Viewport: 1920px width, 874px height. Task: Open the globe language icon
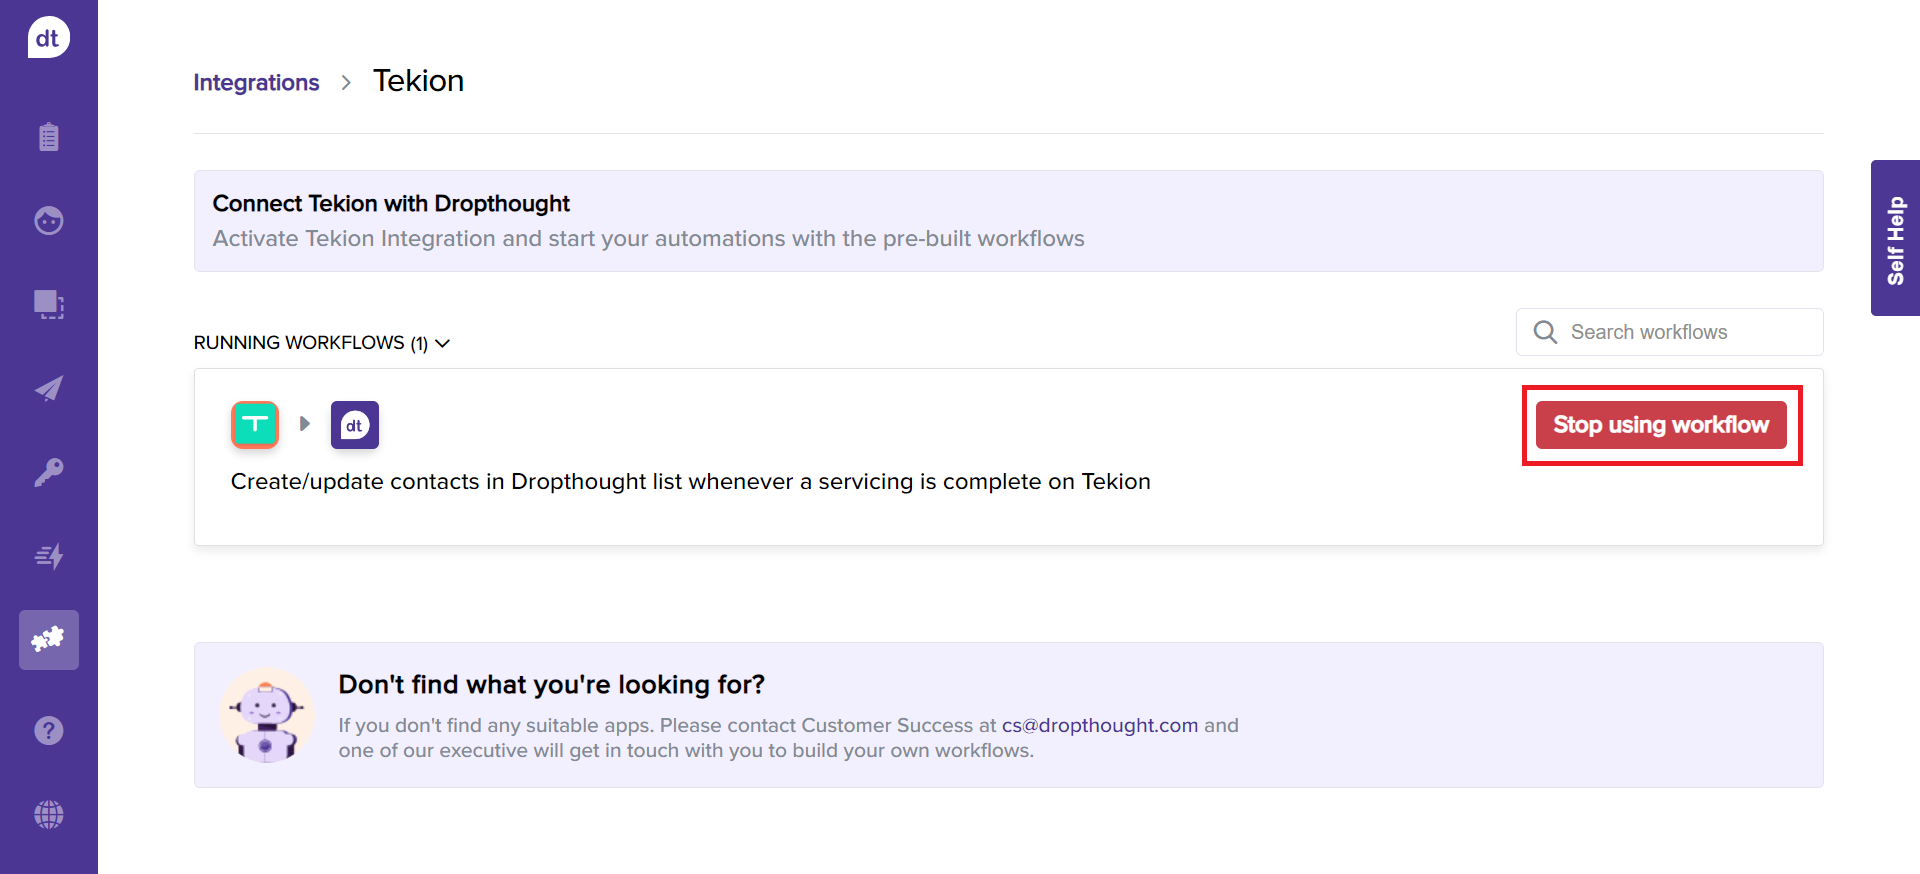tap(48, 815)
